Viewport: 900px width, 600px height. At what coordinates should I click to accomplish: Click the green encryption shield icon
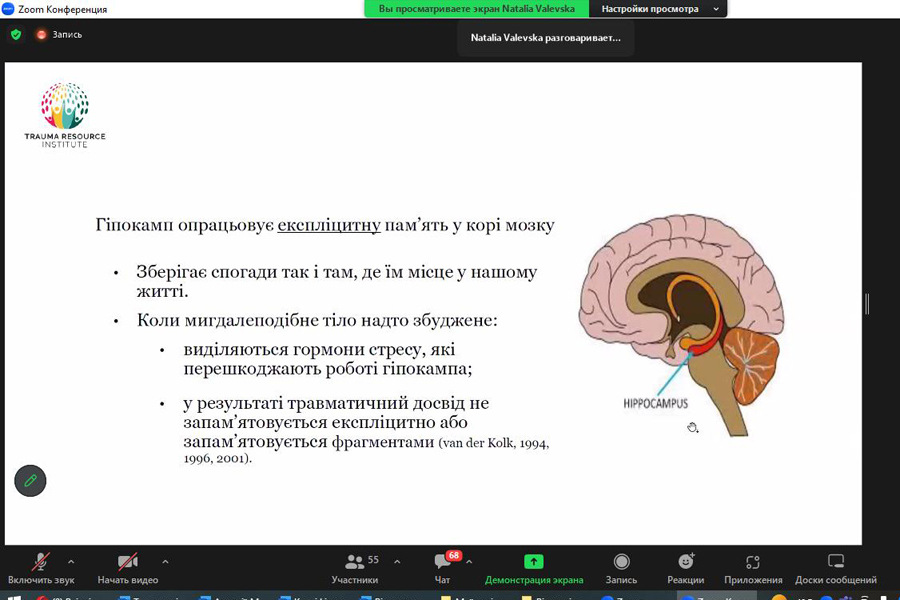tap(16, 34)
